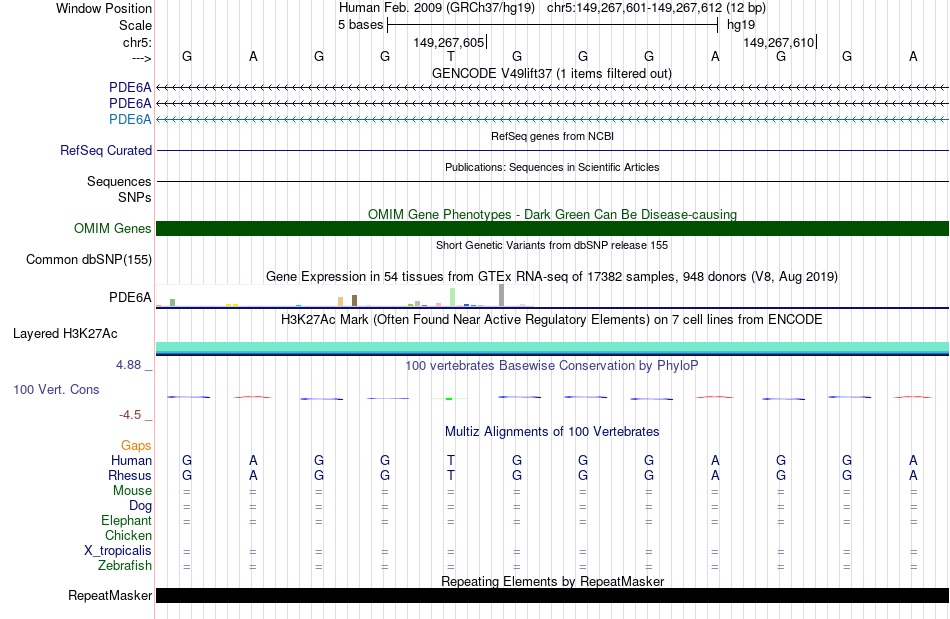
Task: Open the GTEx "Gene Expression in 54 tissues" title
Action: point(552,276)
